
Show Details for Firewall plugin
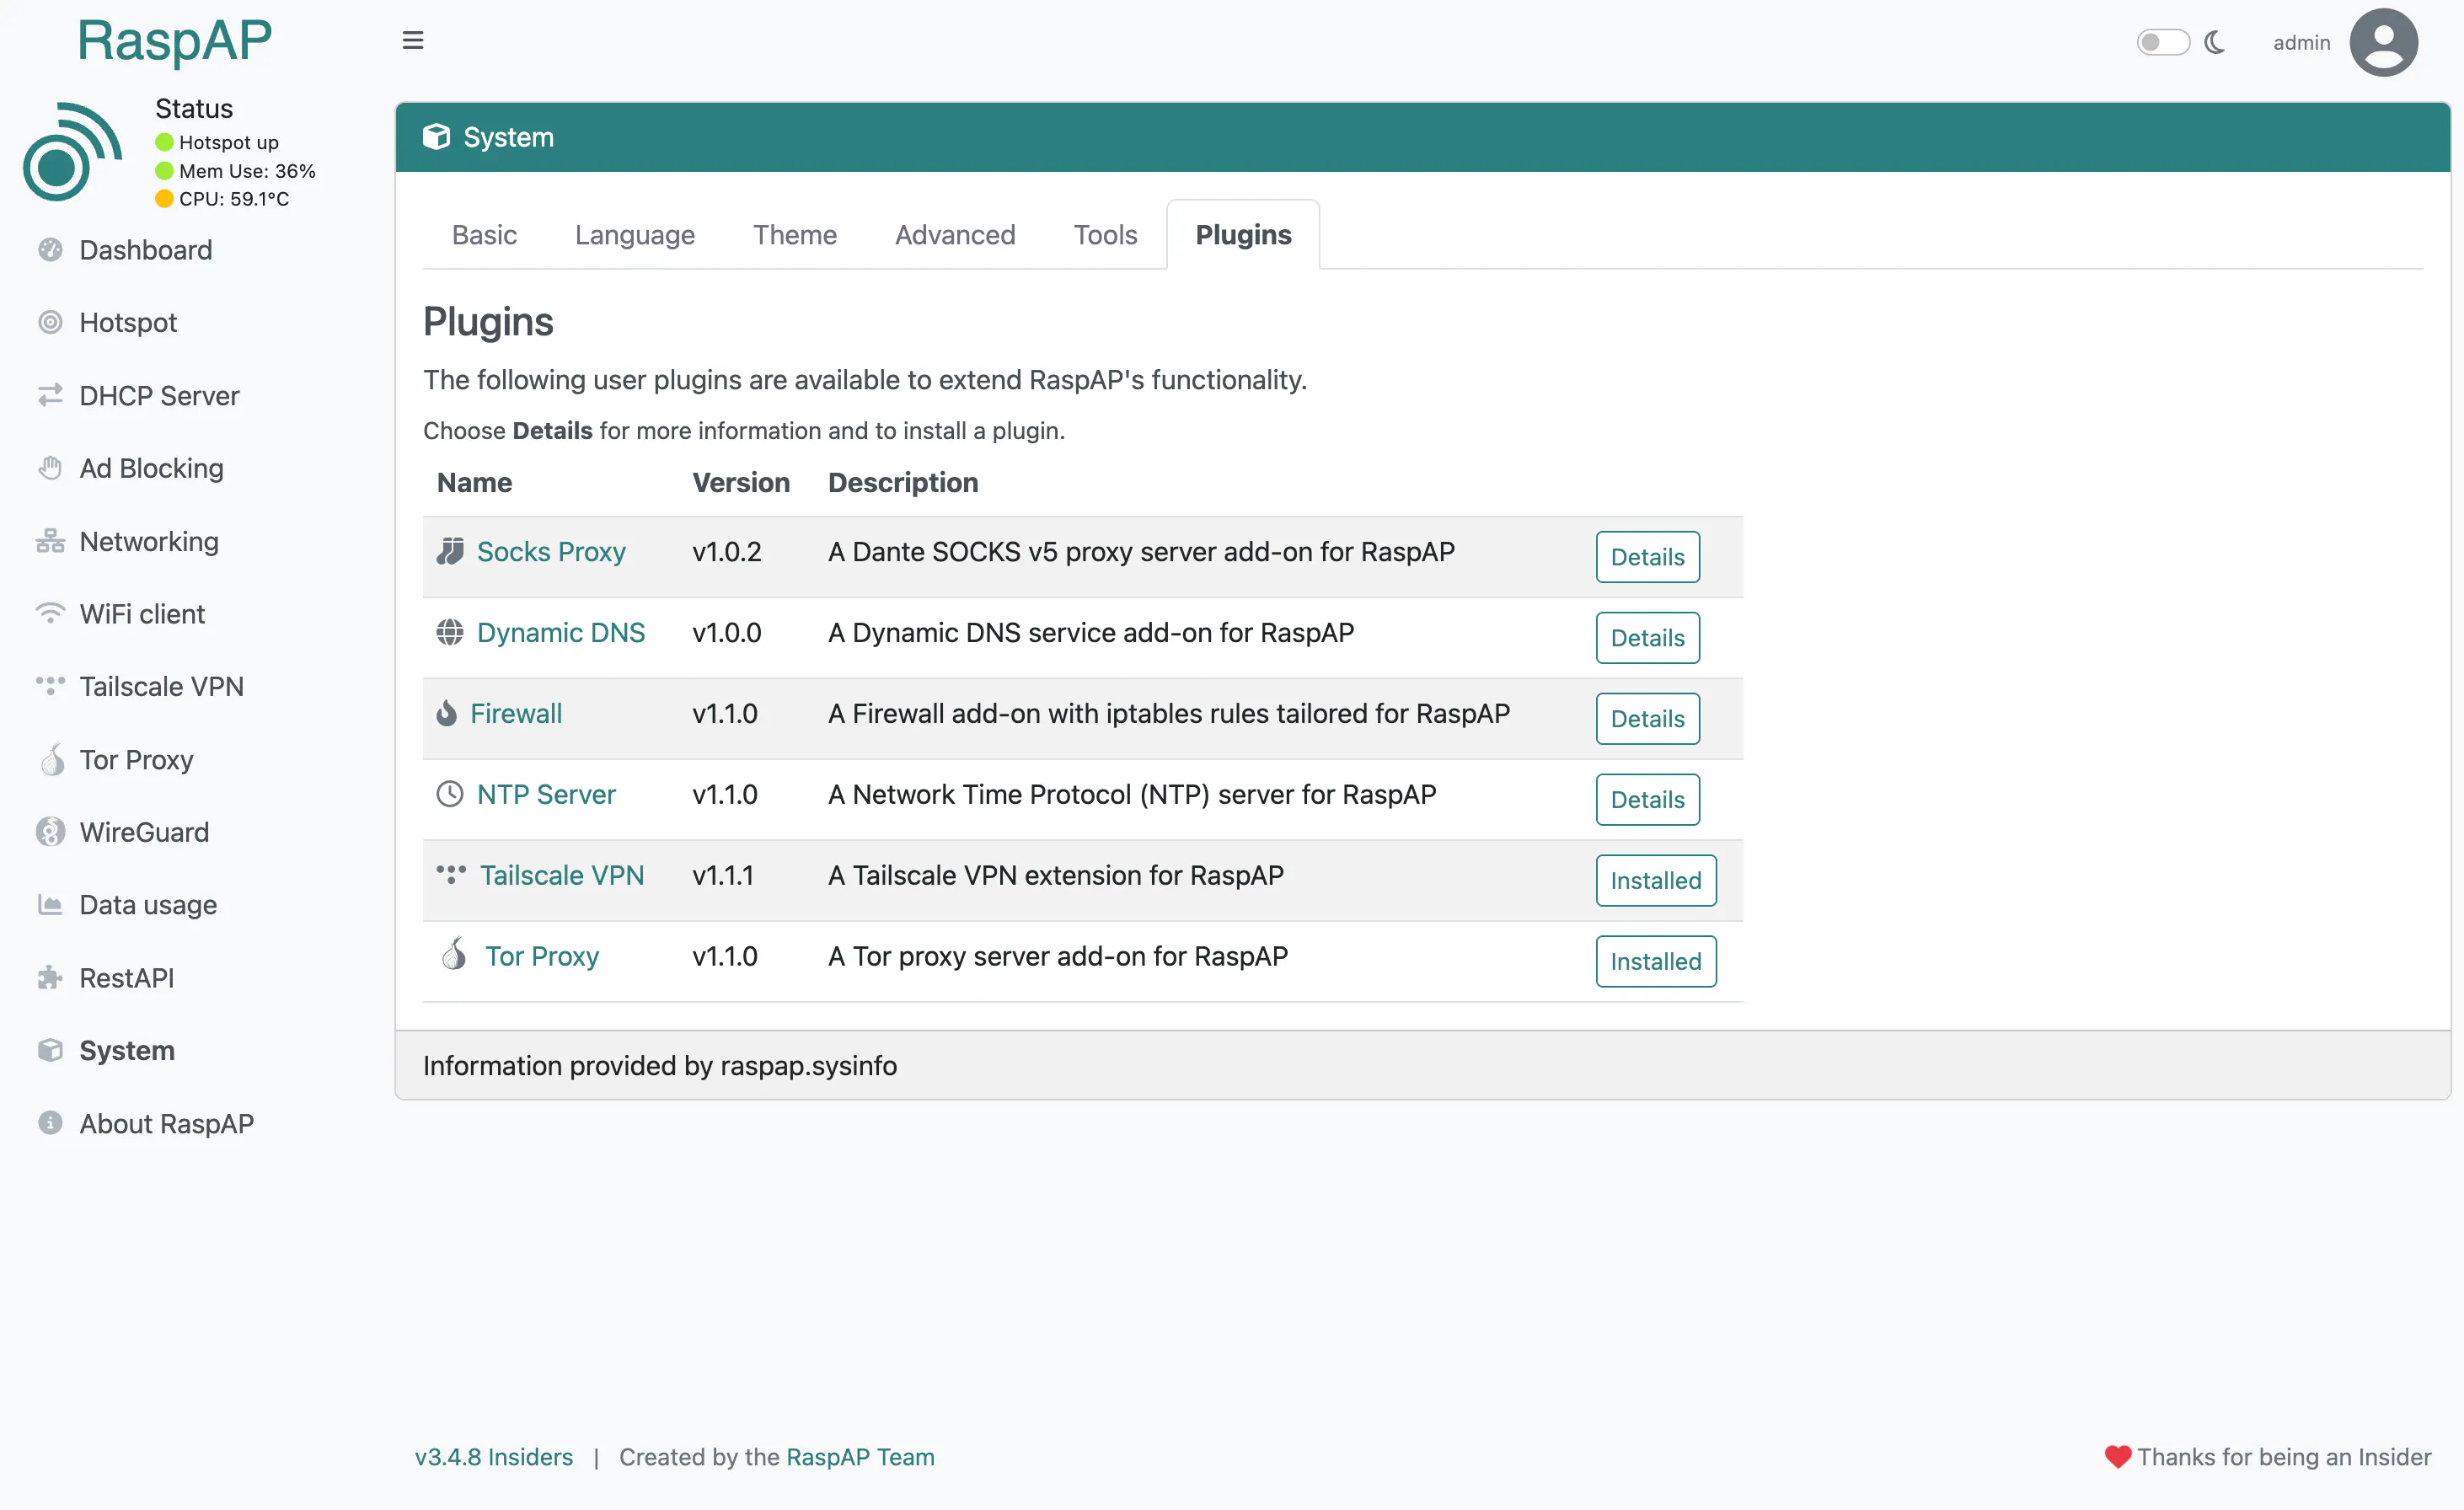[x=1647, y=719]
